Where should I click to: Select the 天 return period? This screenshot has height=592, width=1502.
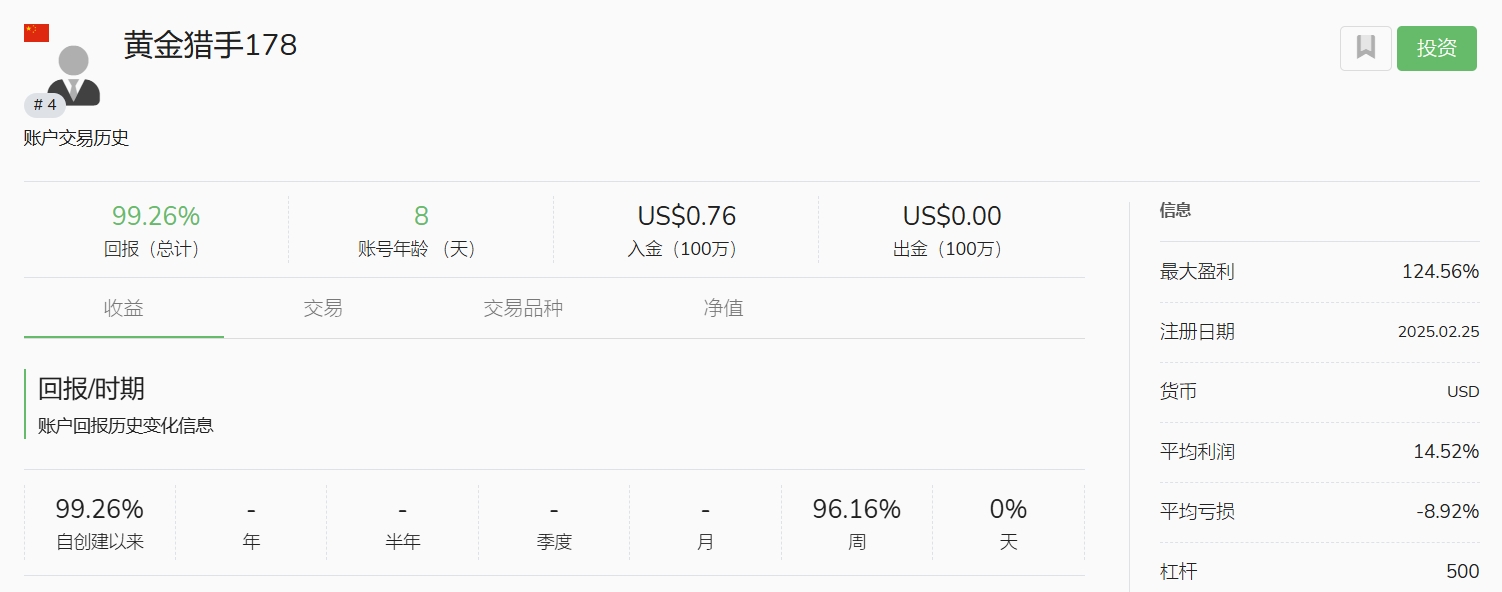coord(1008,524)
